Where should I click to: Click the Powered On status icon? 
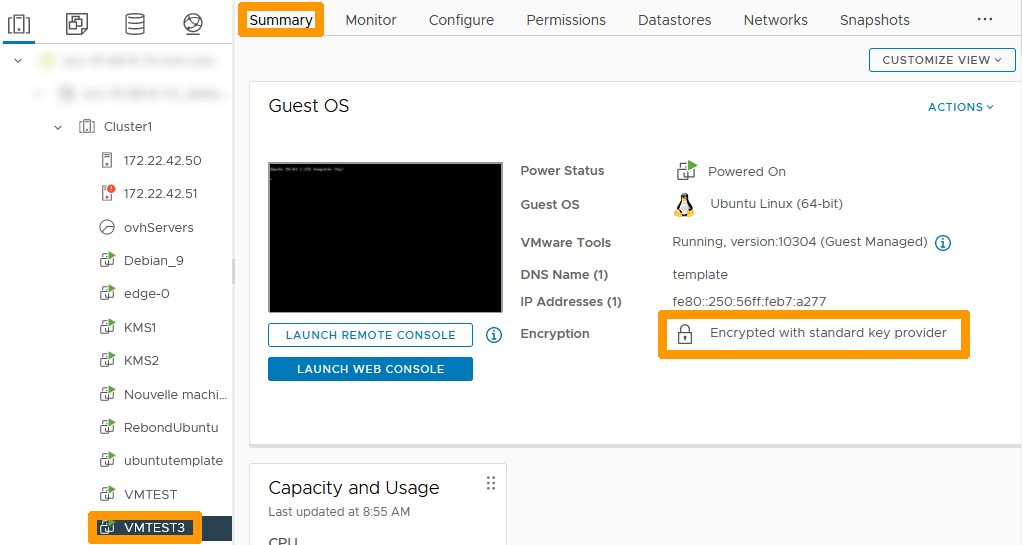tap(686, 171)
